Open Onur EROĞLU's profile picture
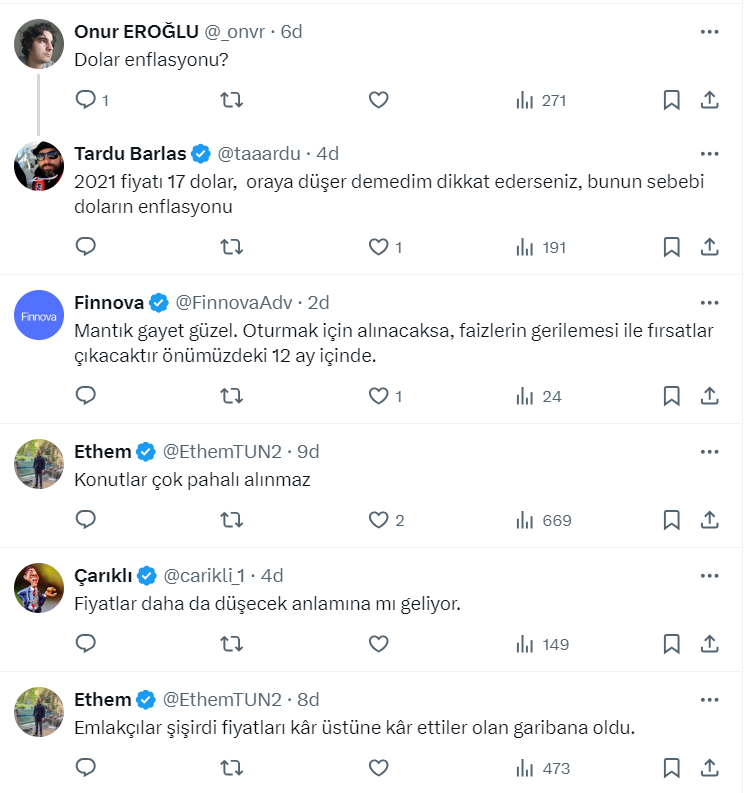 click(x=39, y=43)
